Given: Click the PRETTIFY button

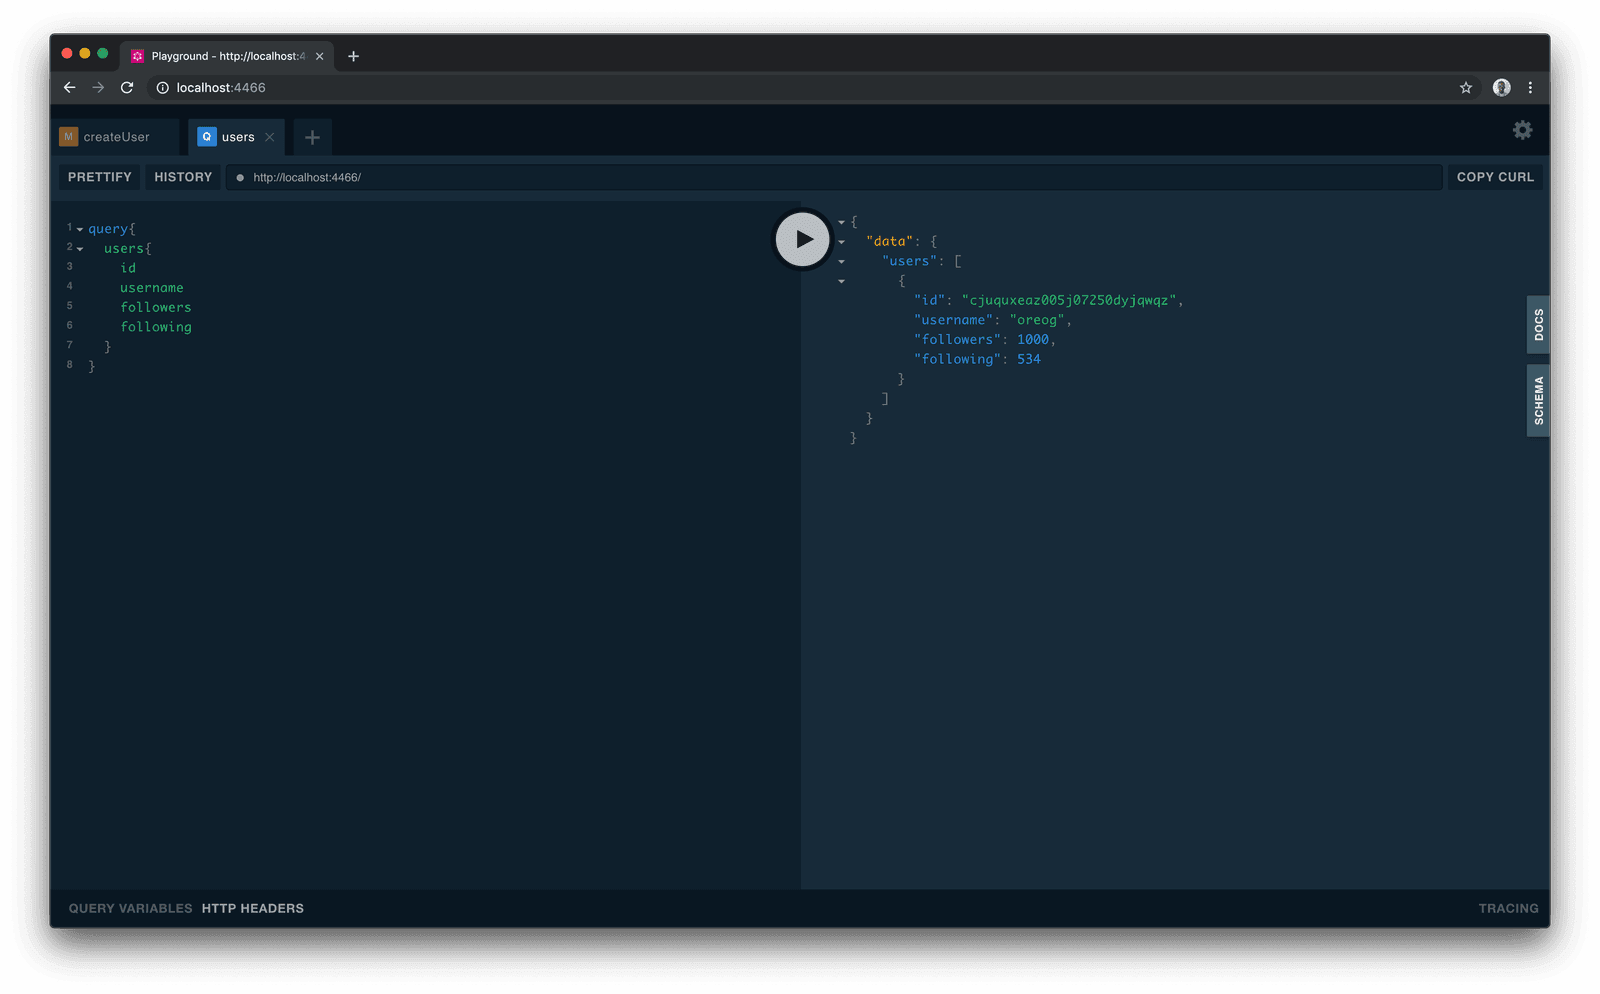Looking at the screenshot, I should click(x=99, y=177).
